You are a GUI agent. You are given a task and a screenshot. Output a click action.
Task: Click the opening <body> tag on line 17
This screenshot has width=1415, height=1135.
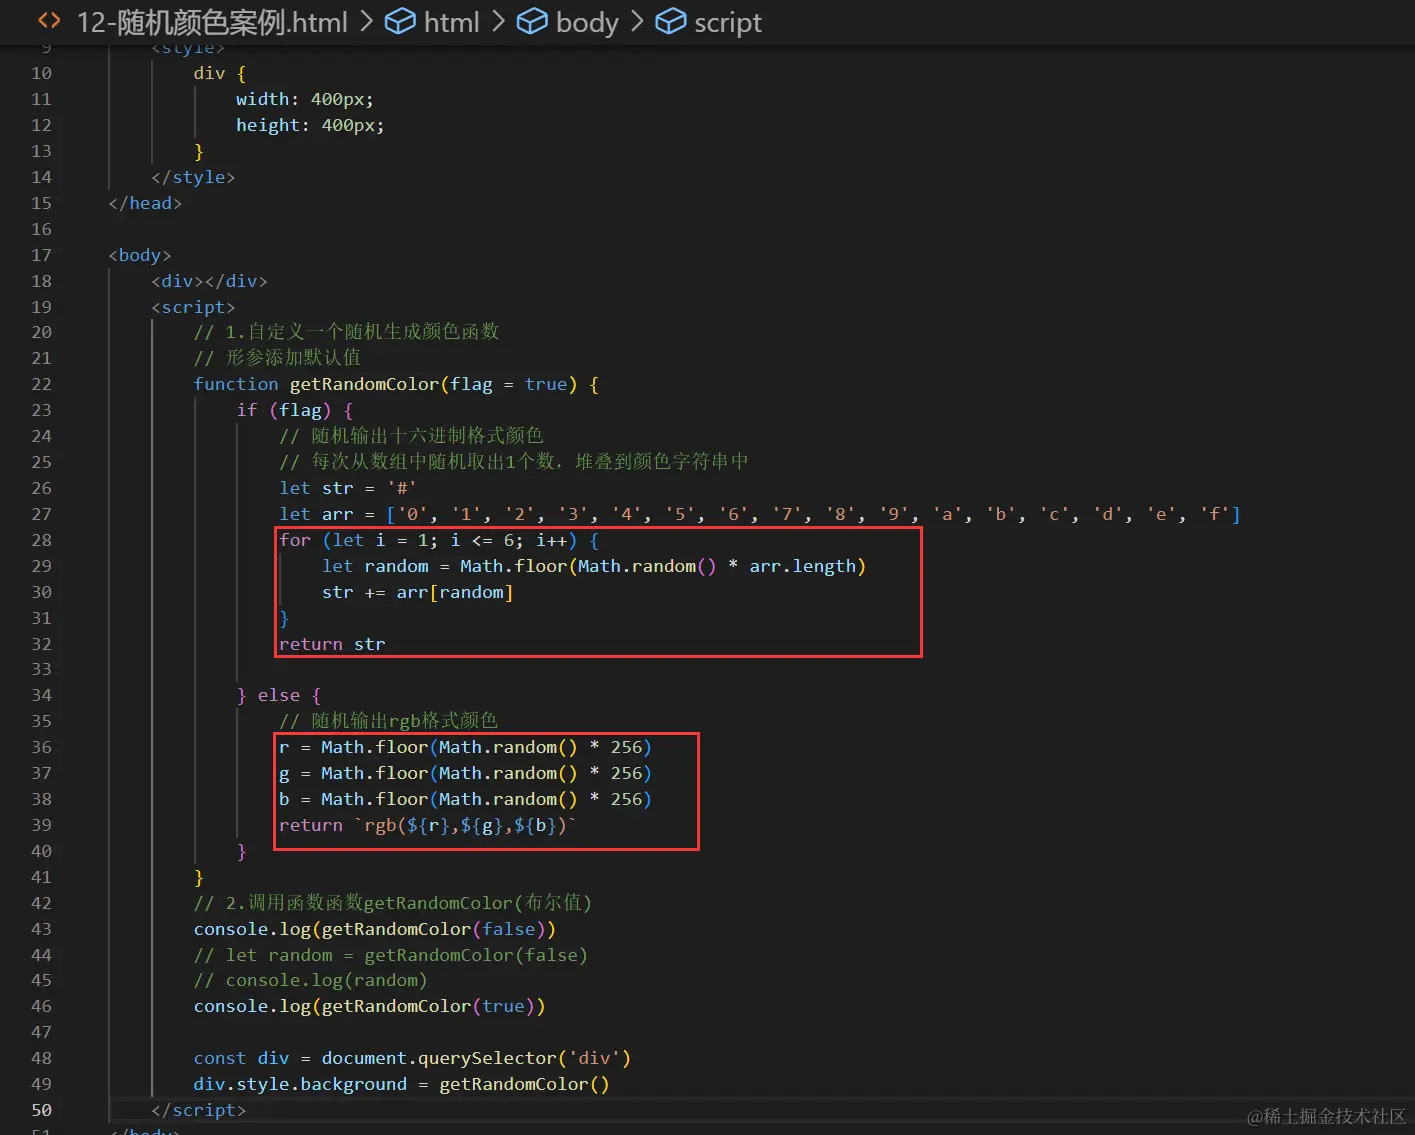140,255
